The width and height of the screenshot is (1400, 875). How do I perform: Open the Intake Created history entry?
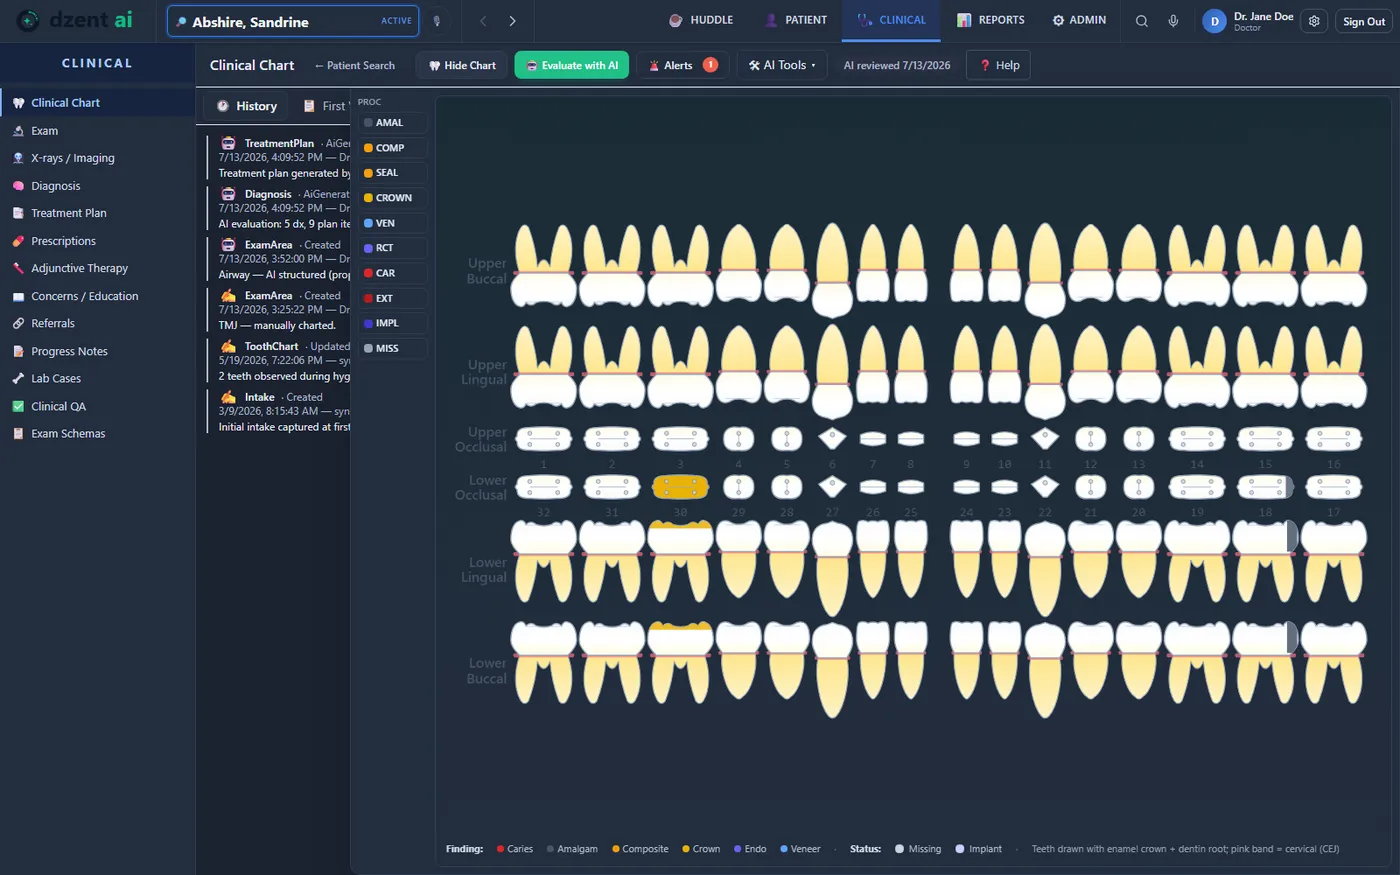(280, 412)
